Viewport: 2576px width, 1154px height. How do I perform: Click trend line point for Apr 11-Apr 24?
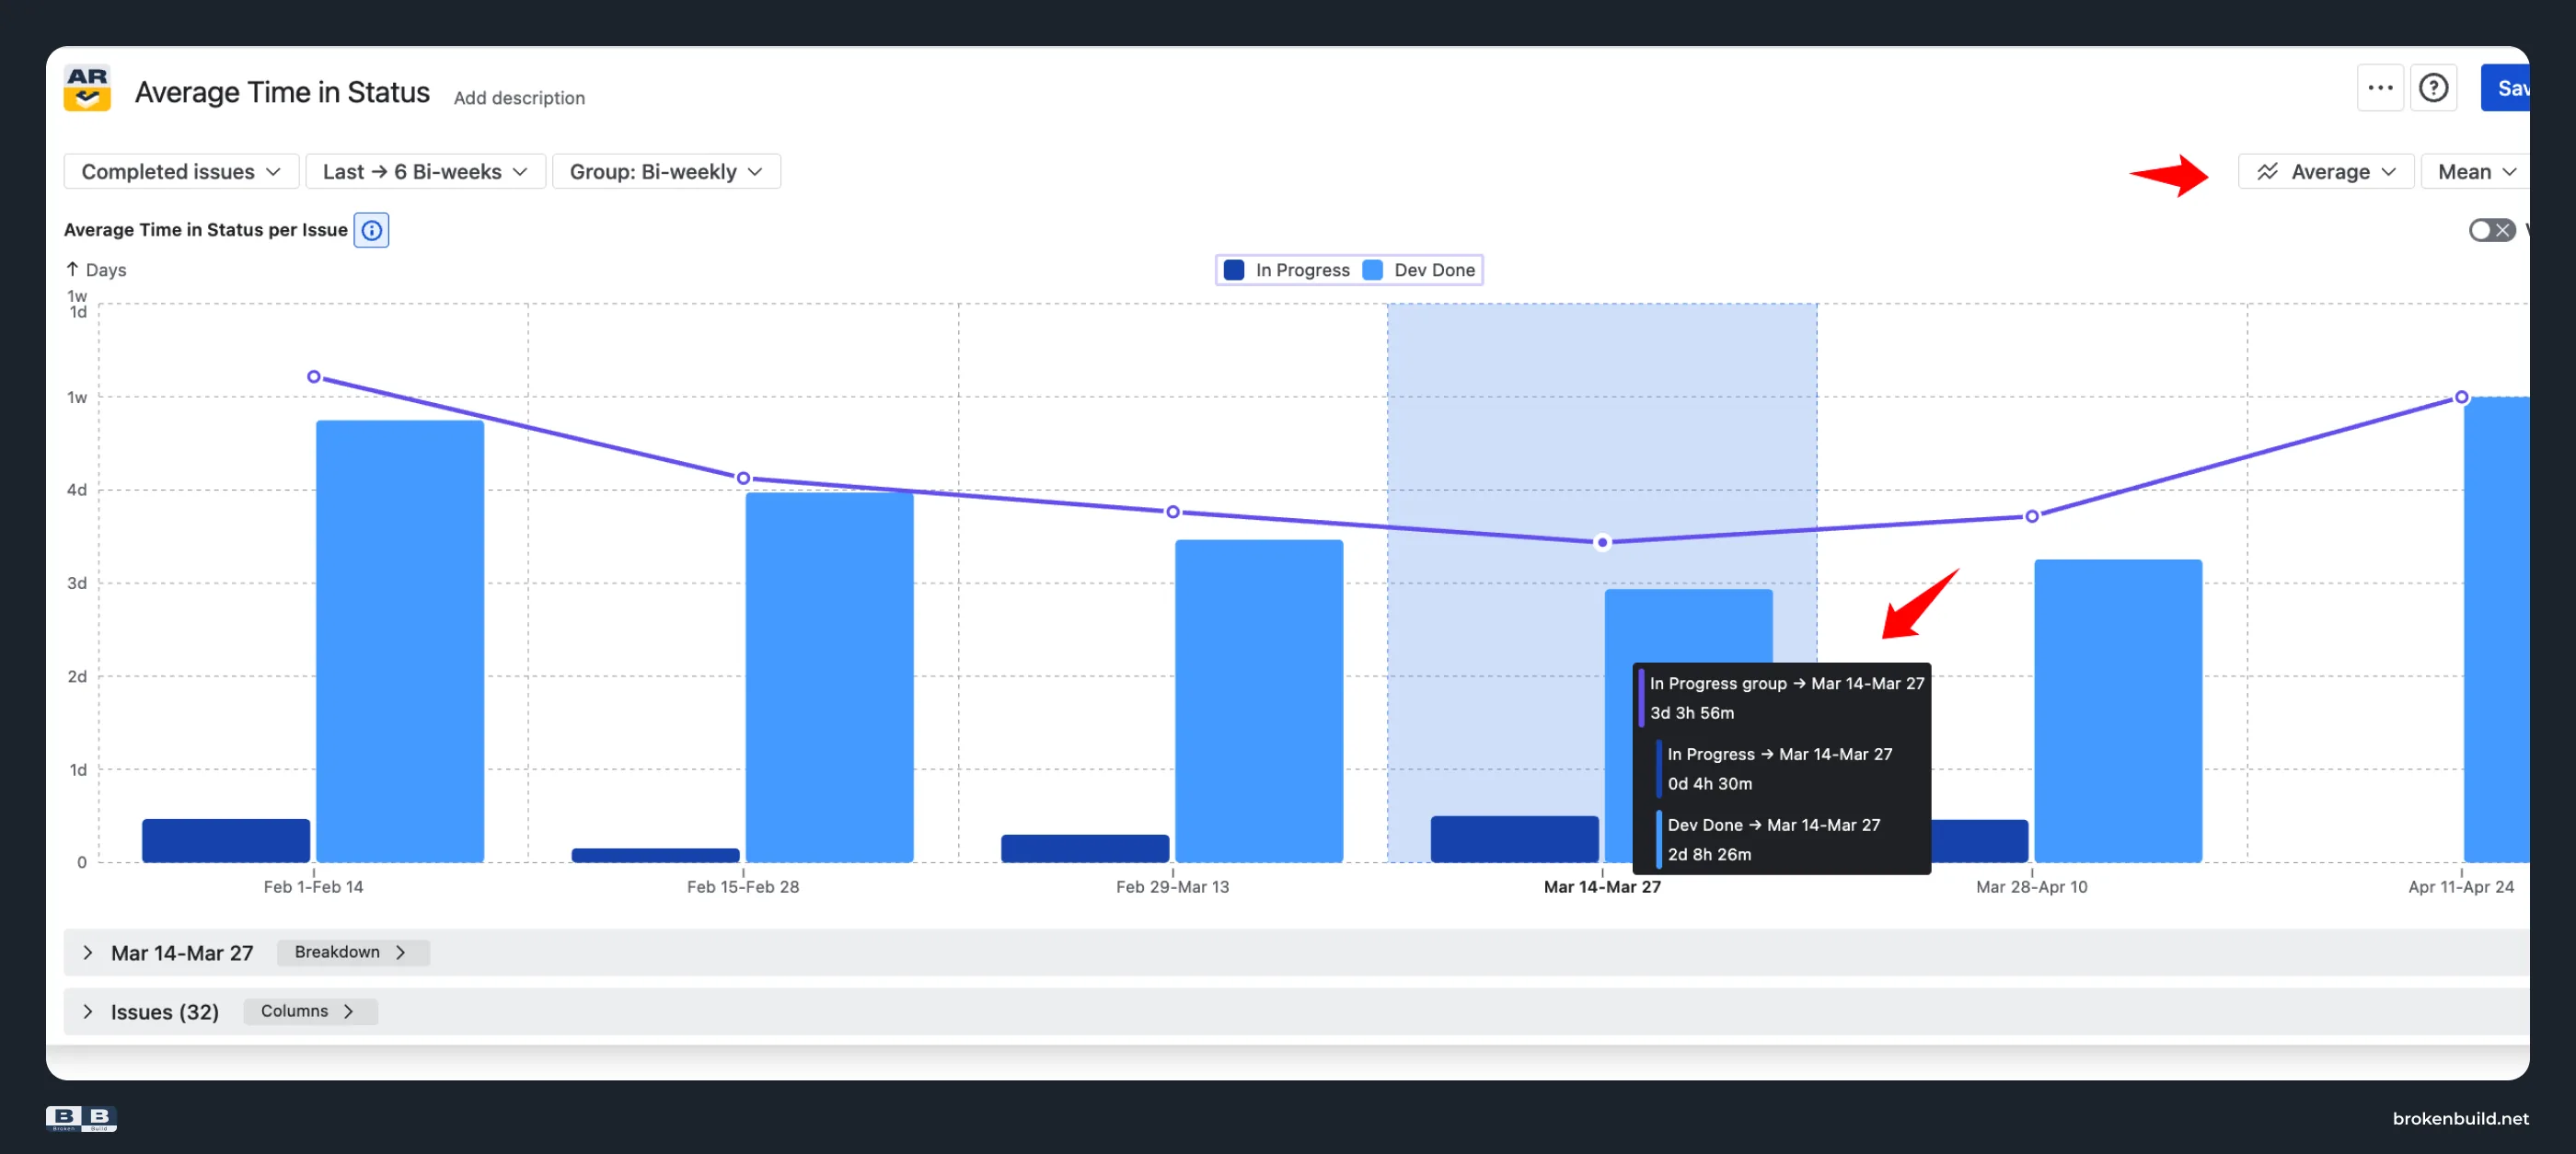coord(2461,397)
